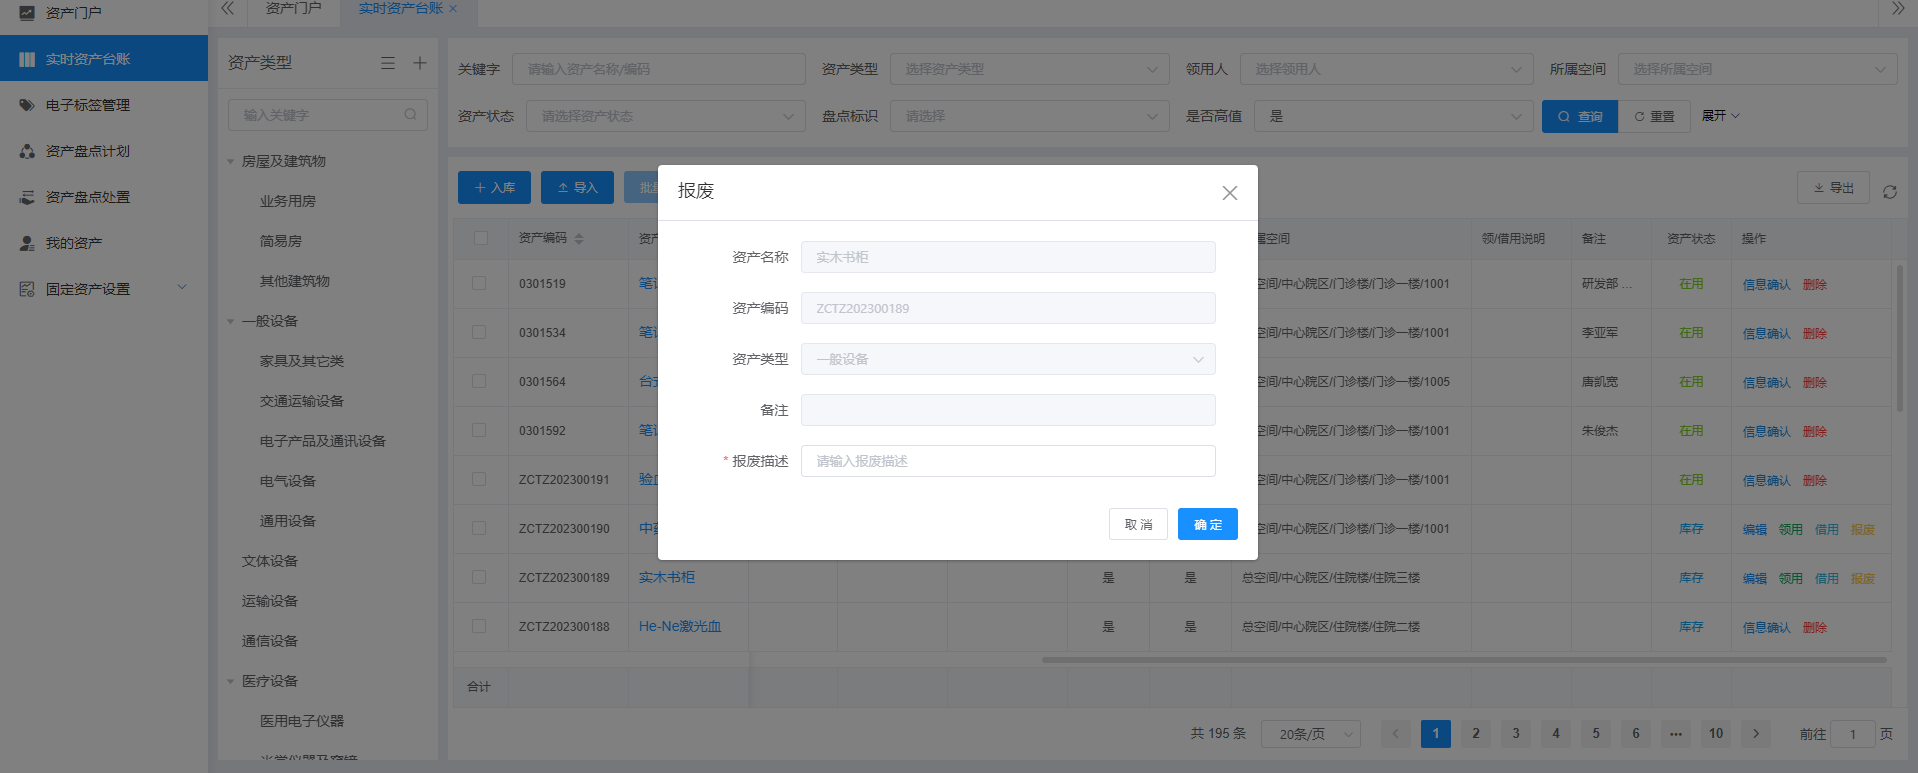The image size is (1918, 773).
Task: Type in the 报废描述 input field
Action: click(1007, 461)
